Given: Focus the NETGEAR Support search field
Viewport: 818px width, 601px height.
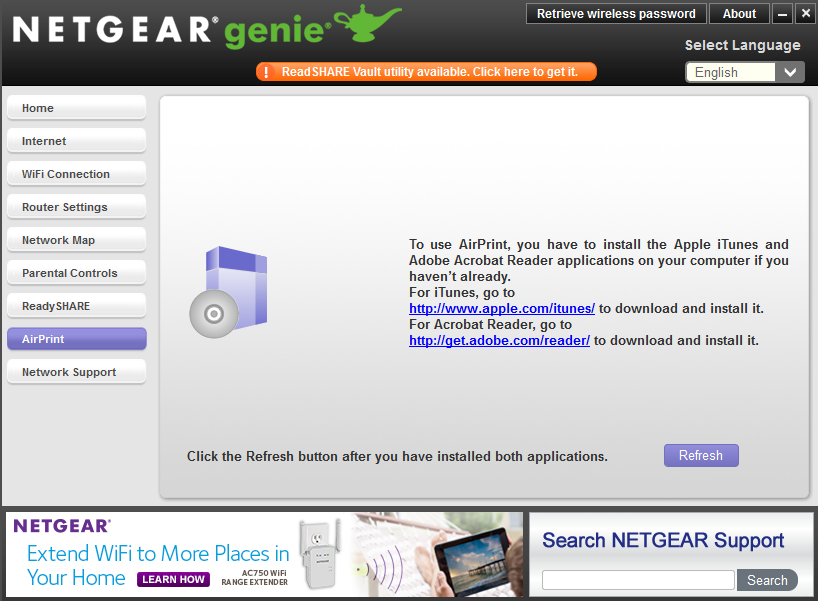Looking at the screenshot, I should tap(639, 580).
